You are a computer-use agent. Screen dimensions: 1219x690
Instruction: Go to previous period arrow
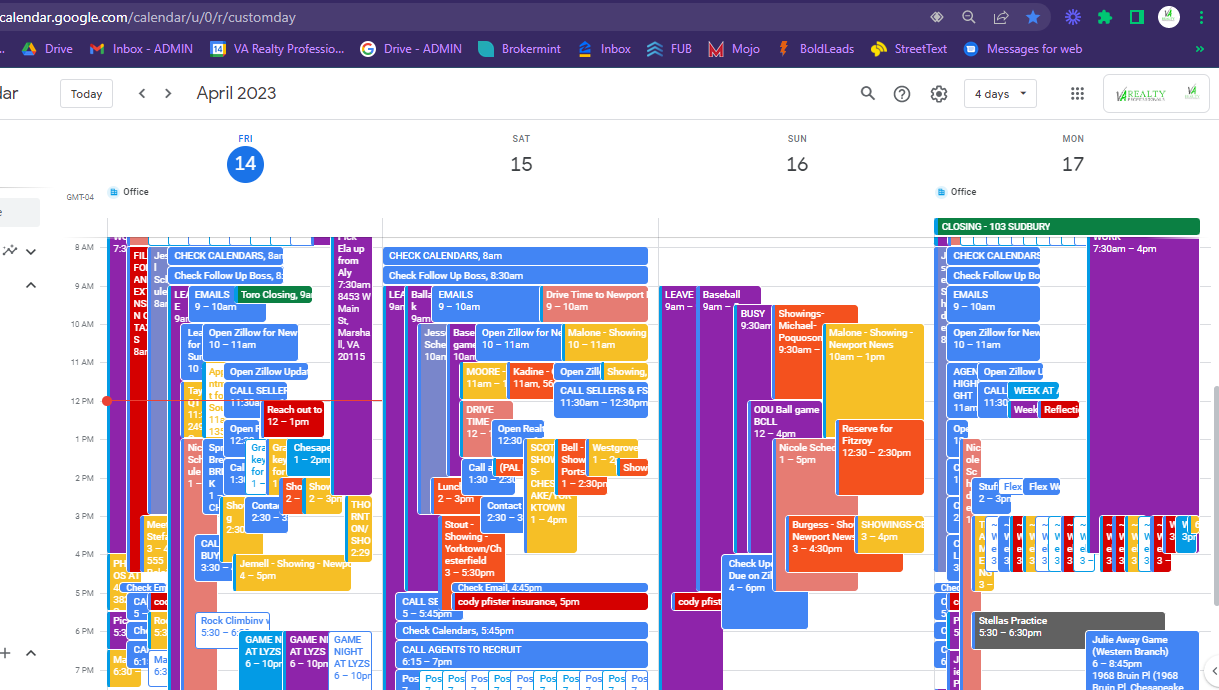click(x=142, y=93)
